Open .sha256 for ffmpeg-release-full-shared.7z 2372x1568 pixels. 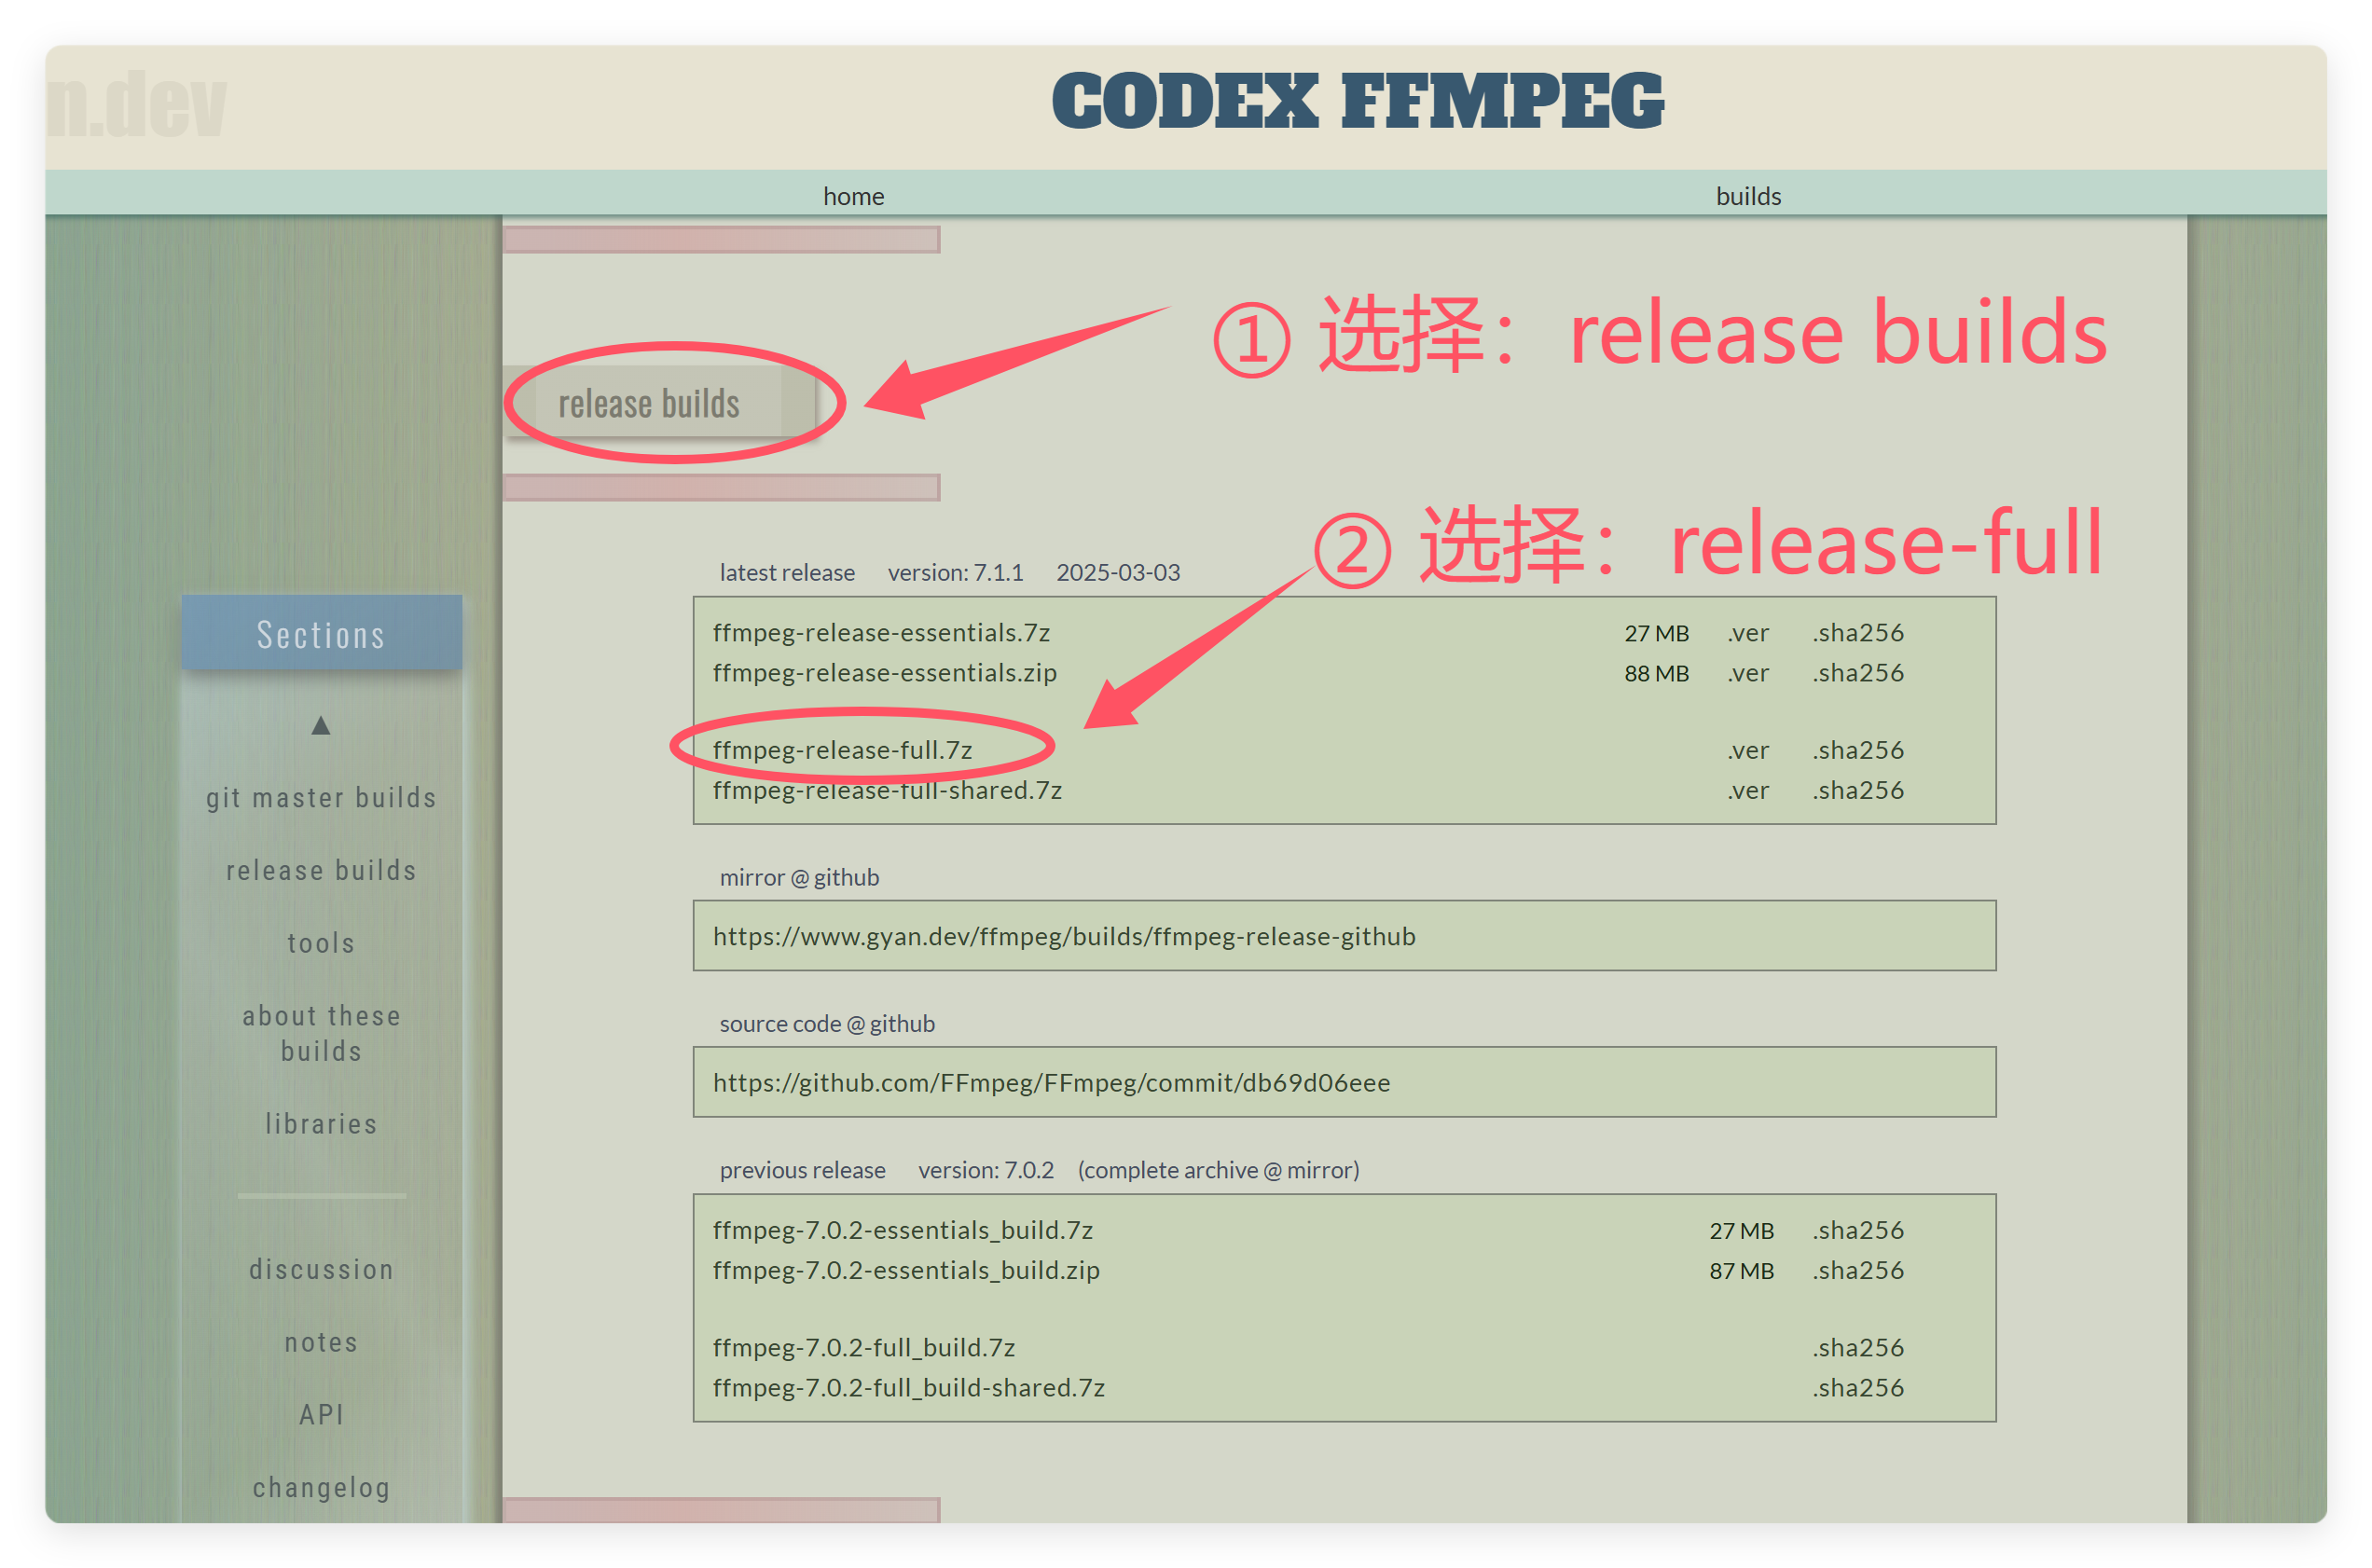(x=1858, y=790)
